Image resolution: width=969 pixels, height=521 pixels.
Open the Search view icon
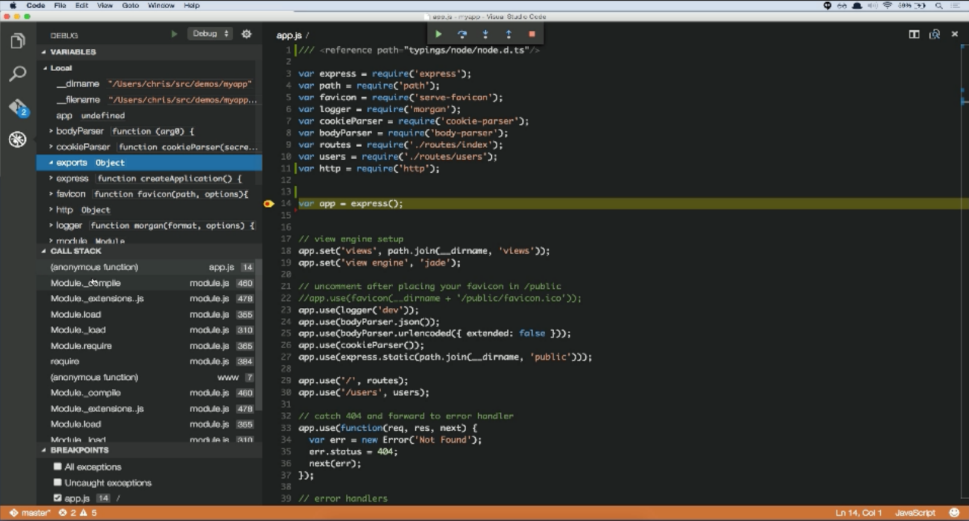pos(17,74)
